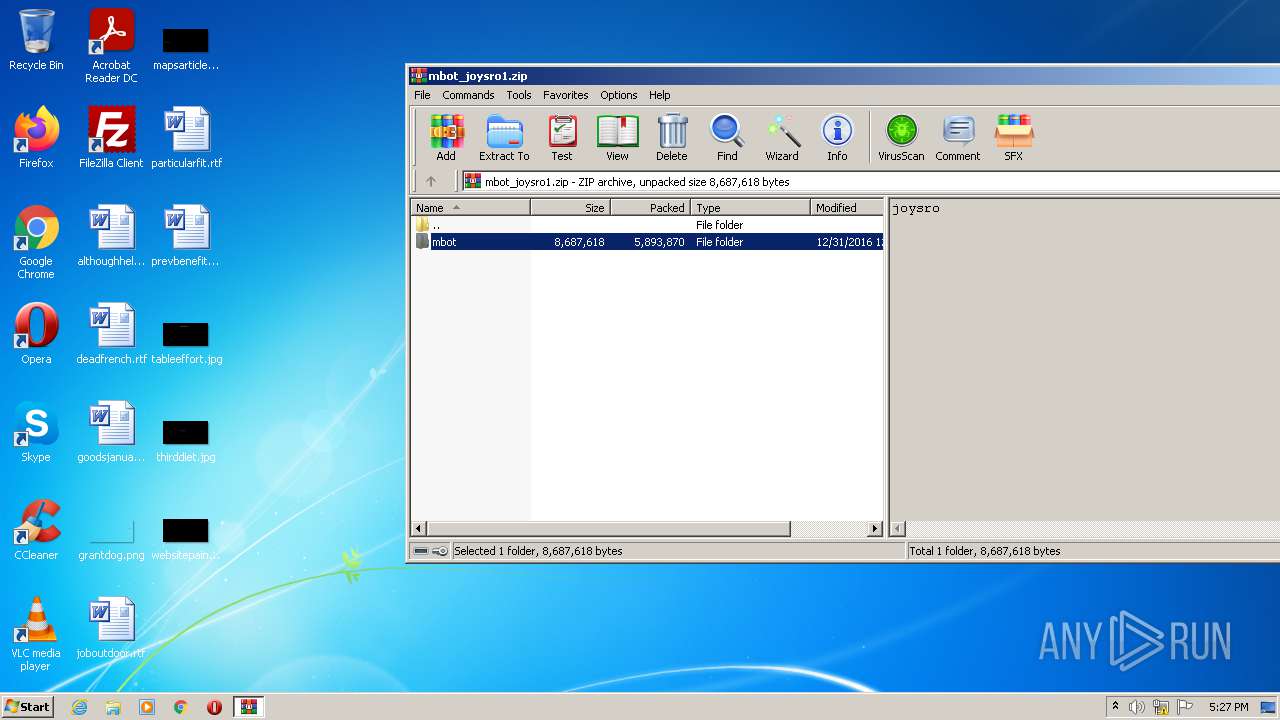Open the Options menu
The width and height of the screenshot is (1280, 720).
click(619, 95)
